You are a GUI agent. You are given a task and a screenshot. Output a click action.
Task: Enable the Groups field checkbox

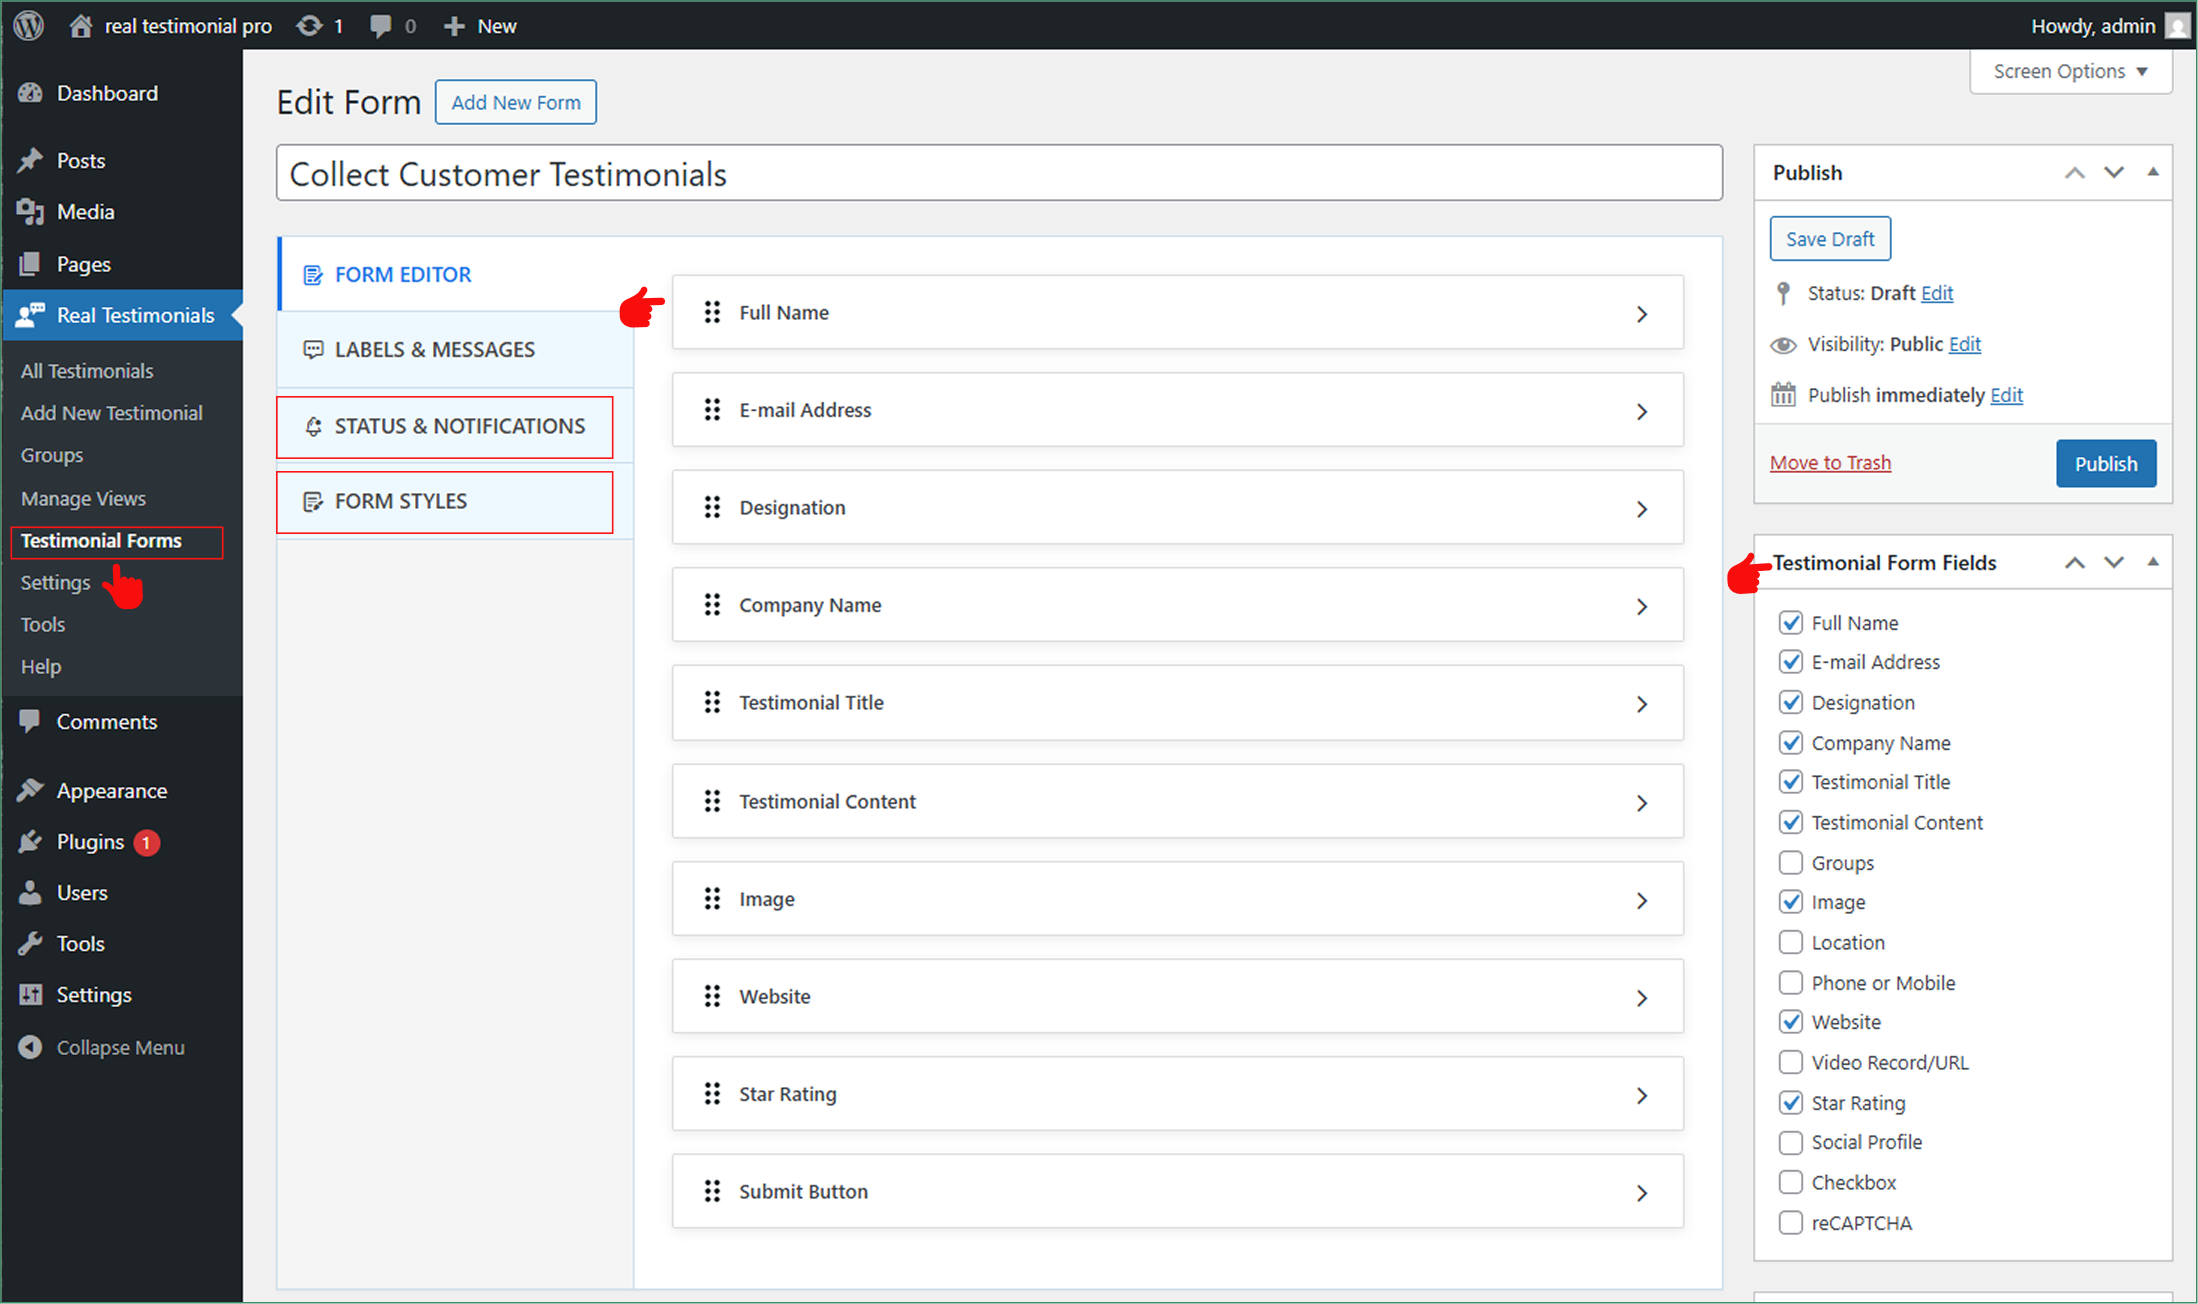pyautogui.click(x=1791, y=863)
